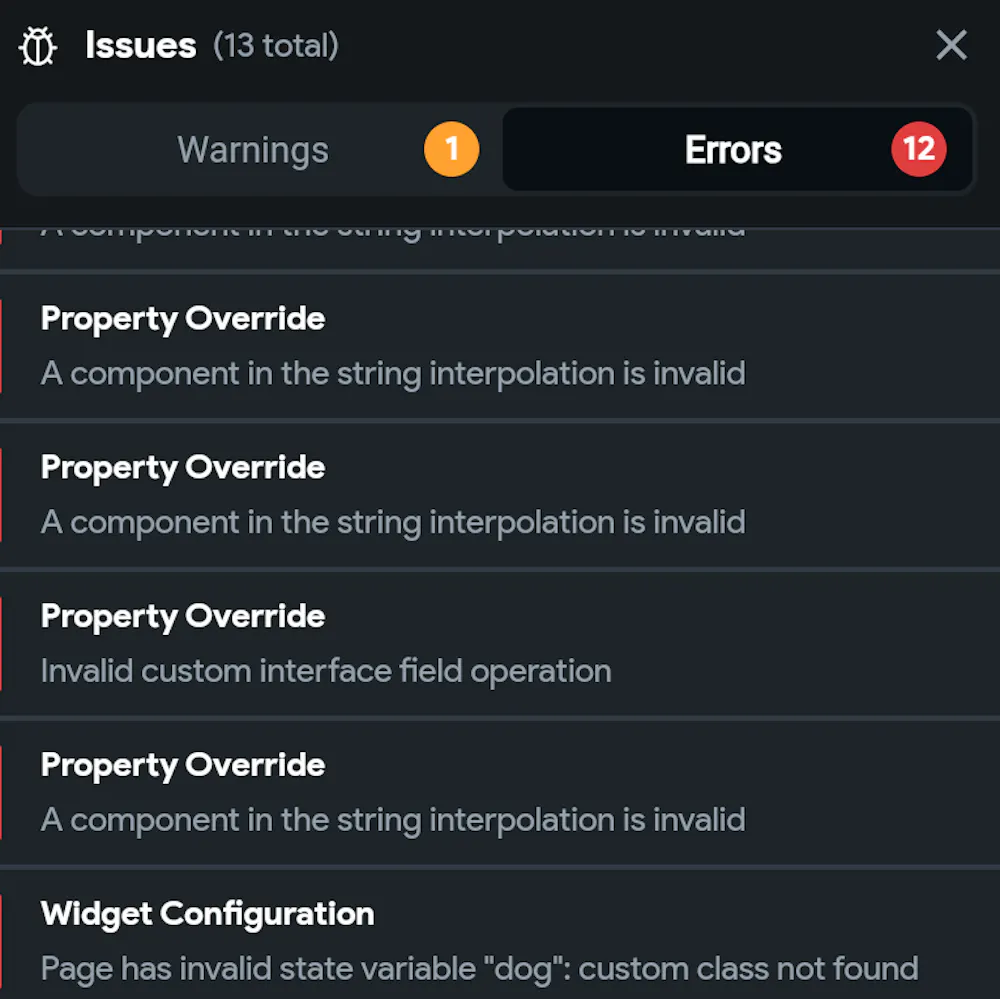Close the Issues panel
The height and width of the screenshot is (999, 1000).
point(950,45)
